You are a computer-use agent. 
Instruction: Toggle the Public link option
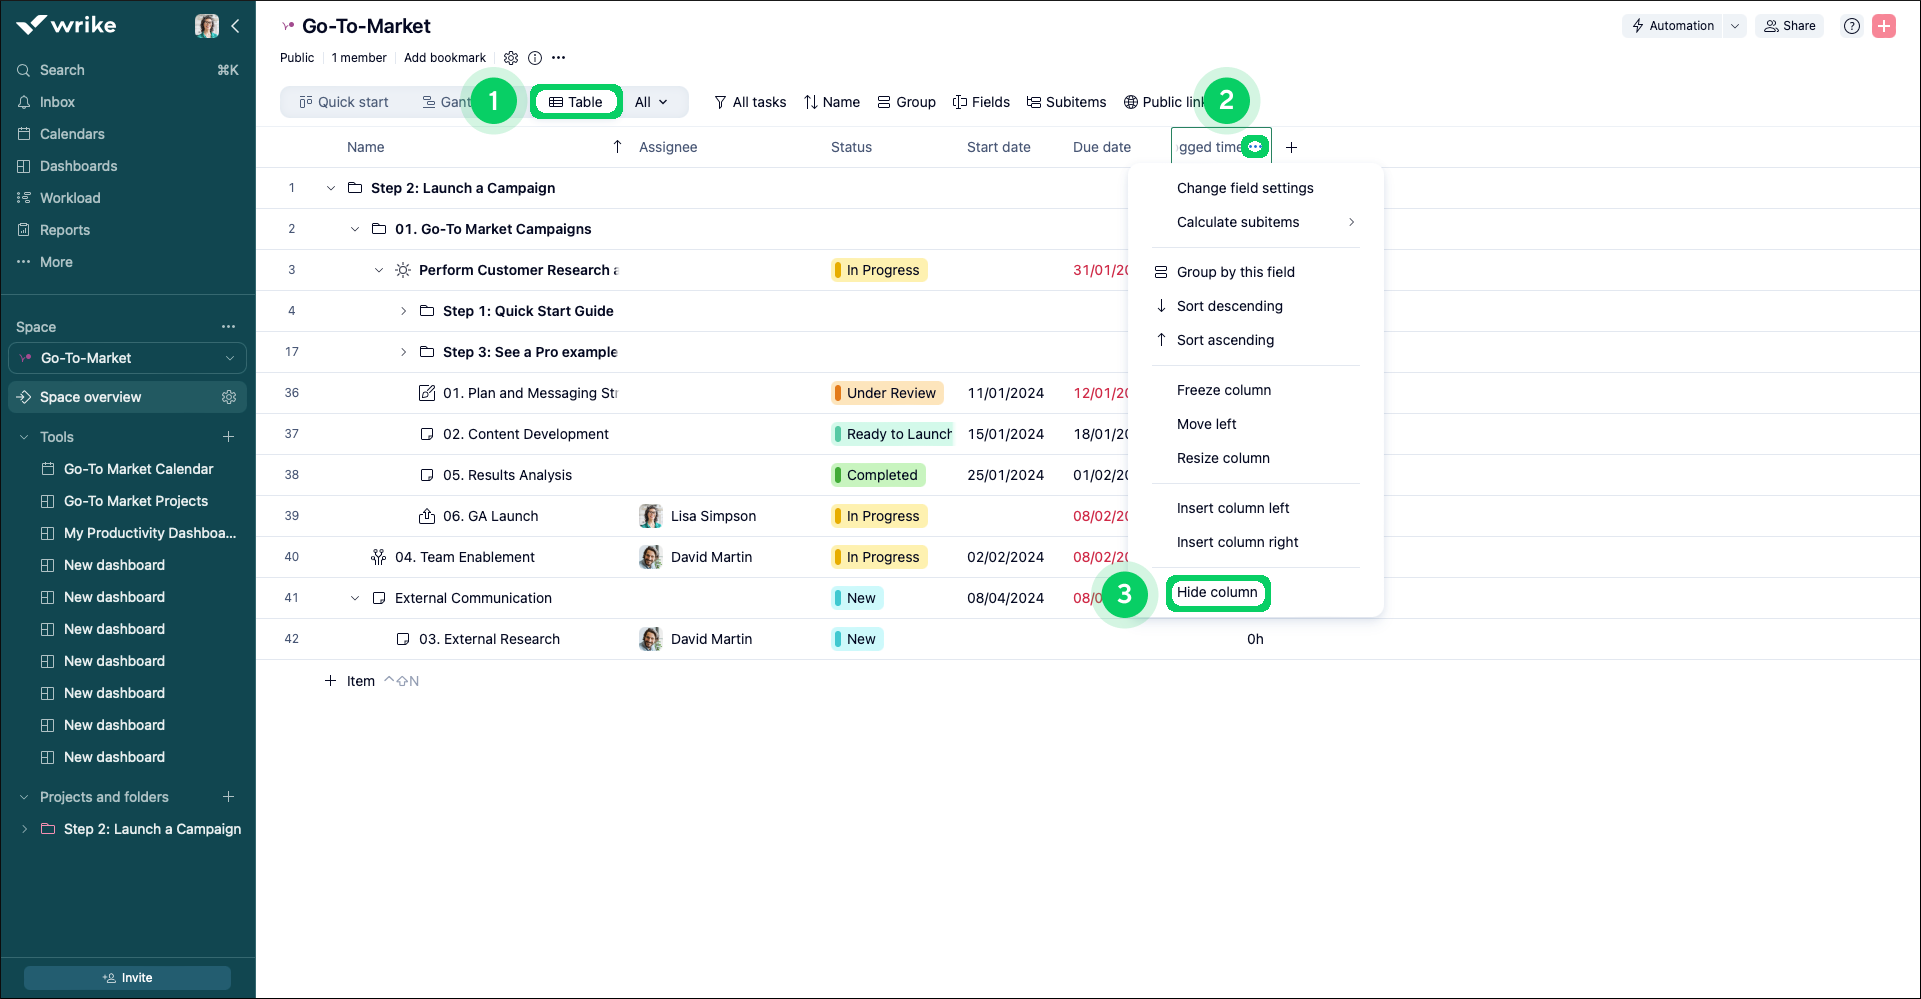[x=1166, y=102]
